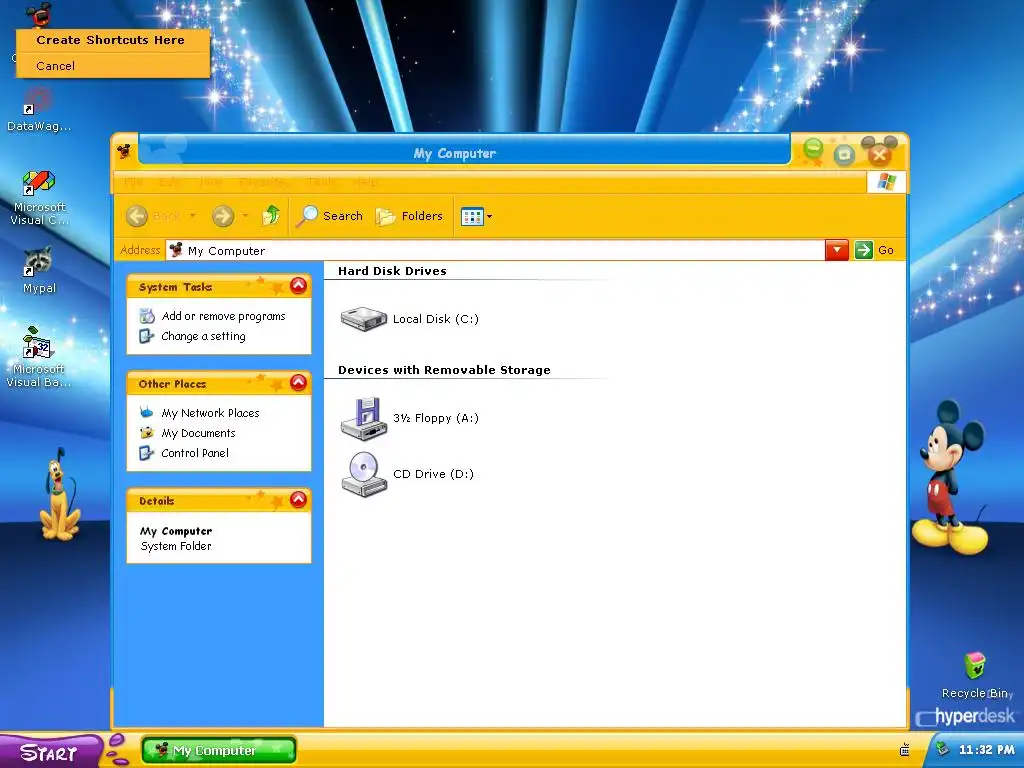Open the Search pane
Image resolution: width=1024 pixels, height=768 pixels.
(329, 216)
